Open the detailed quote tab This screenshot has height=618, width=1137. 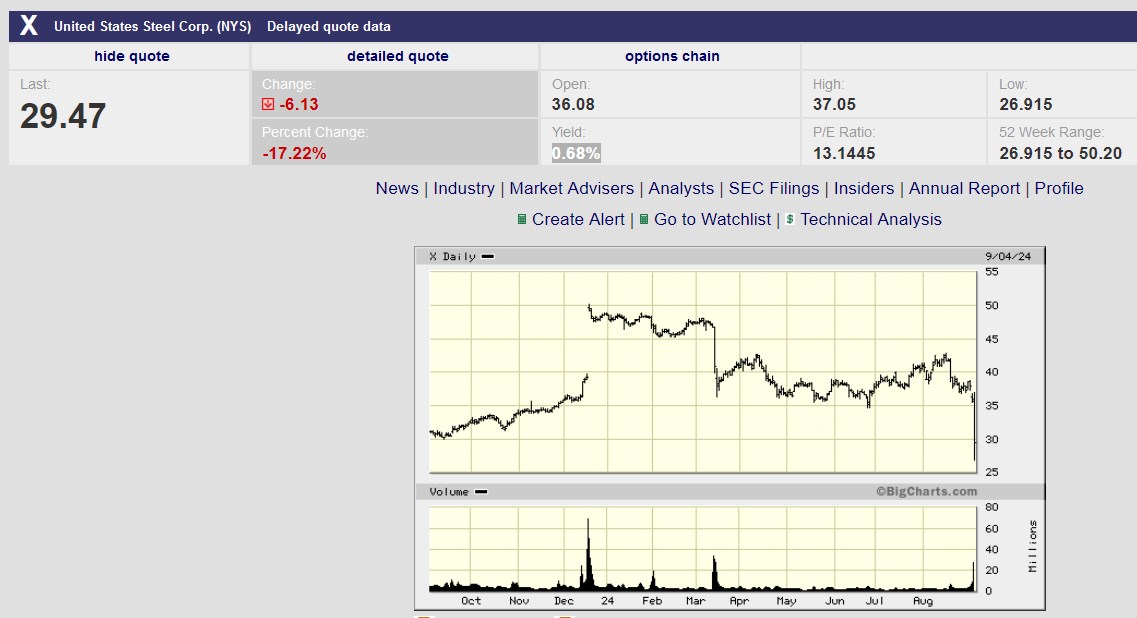[x=397, y=56]
